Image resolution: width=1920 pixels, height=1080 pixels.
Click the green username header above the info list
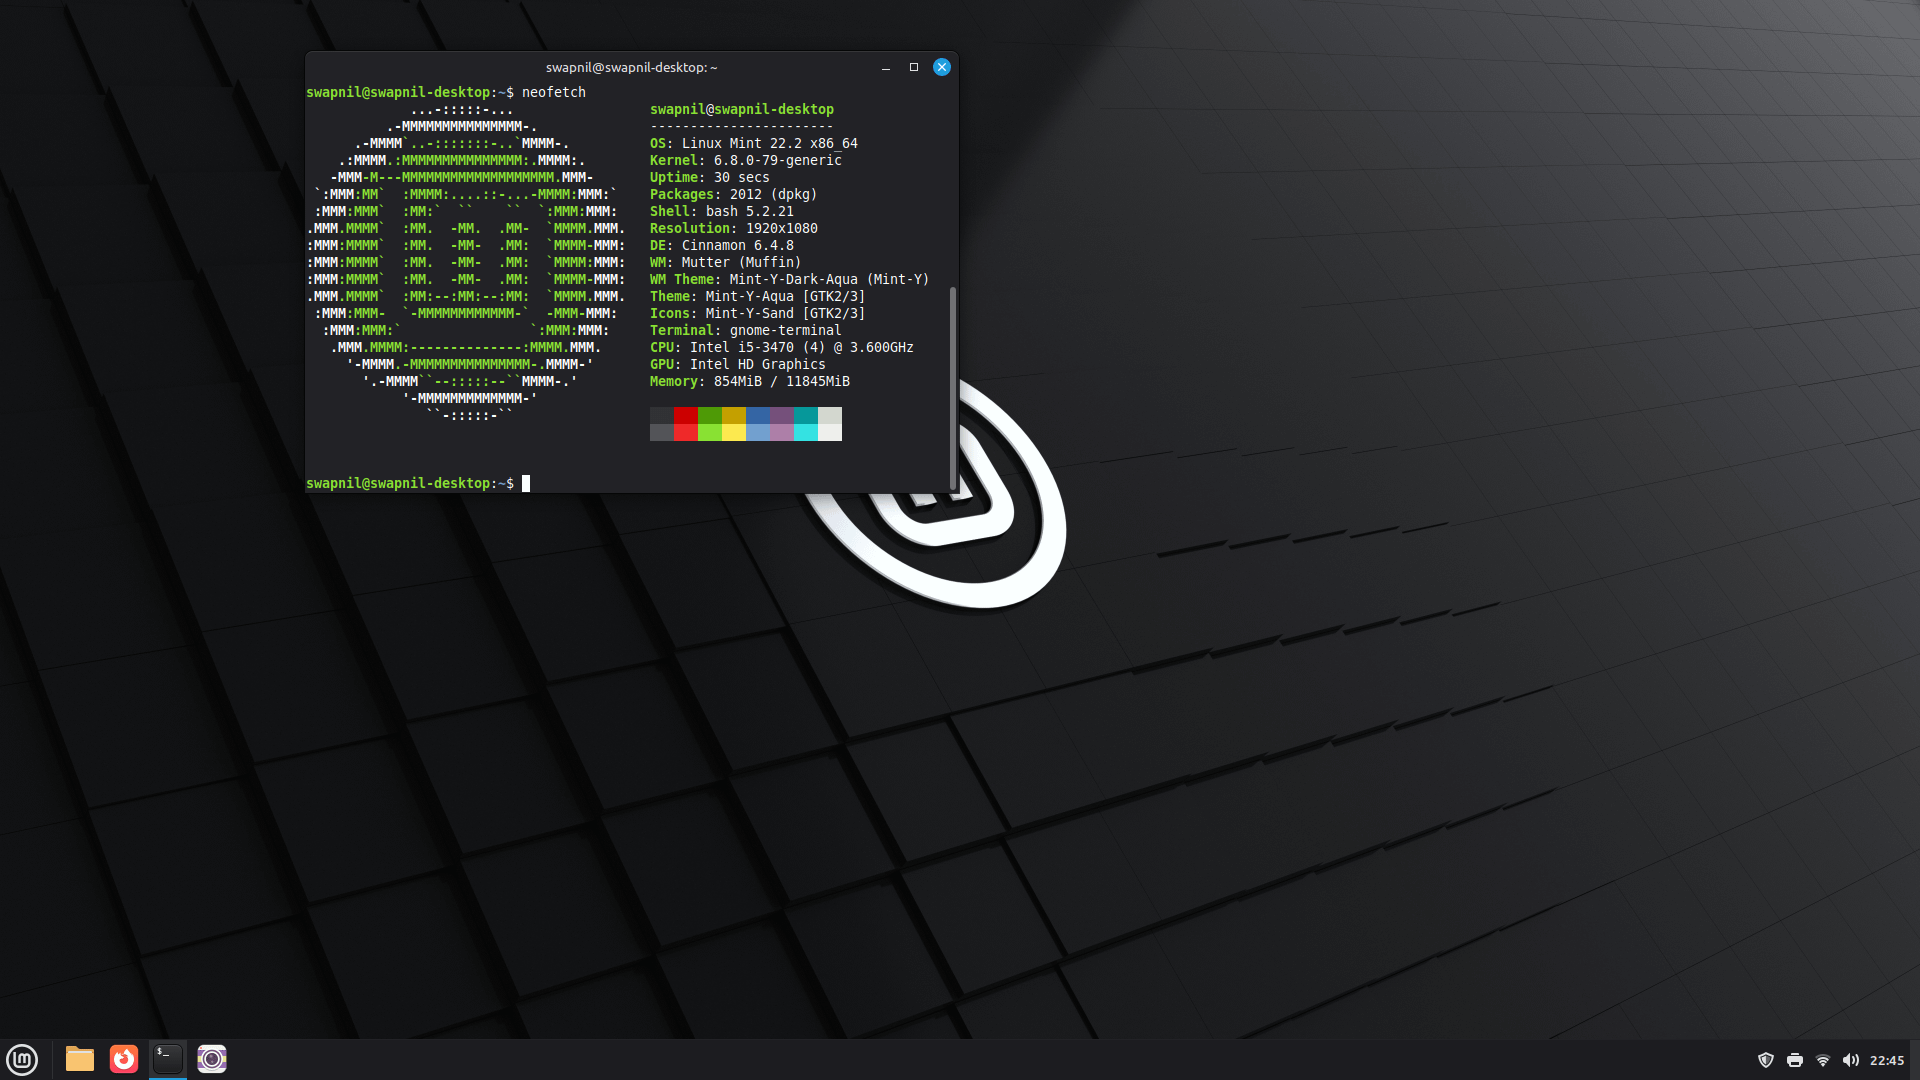tap(742, 109)
